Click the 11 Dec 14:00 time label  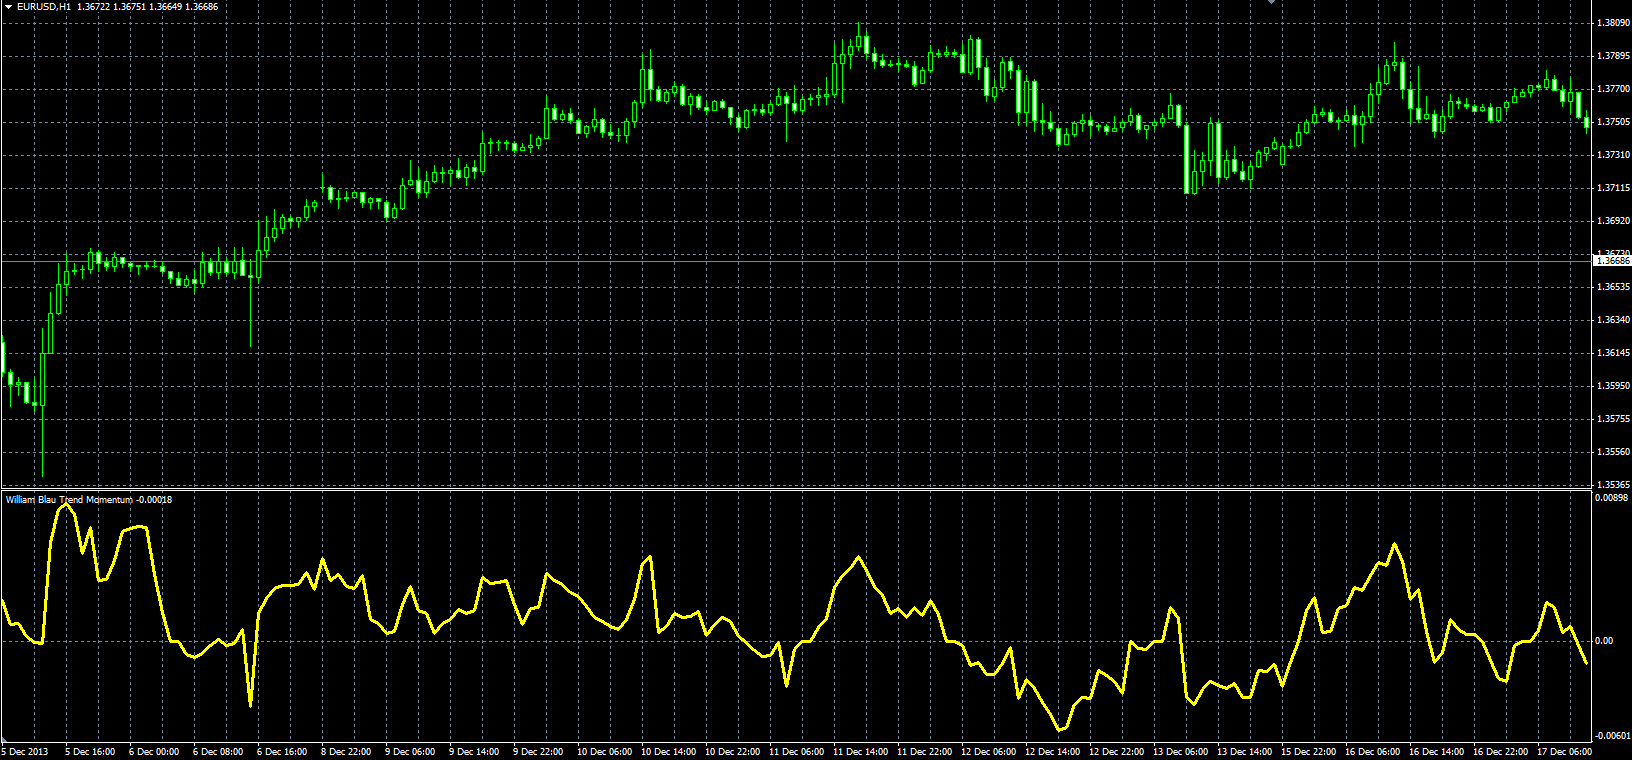(861, 752)
